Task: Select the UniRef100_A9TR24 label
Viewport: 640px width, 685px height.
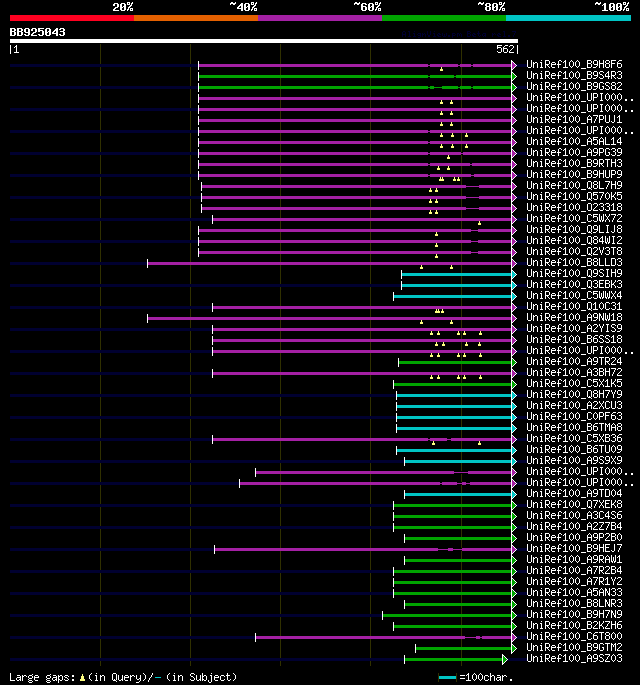Action: 574,361
